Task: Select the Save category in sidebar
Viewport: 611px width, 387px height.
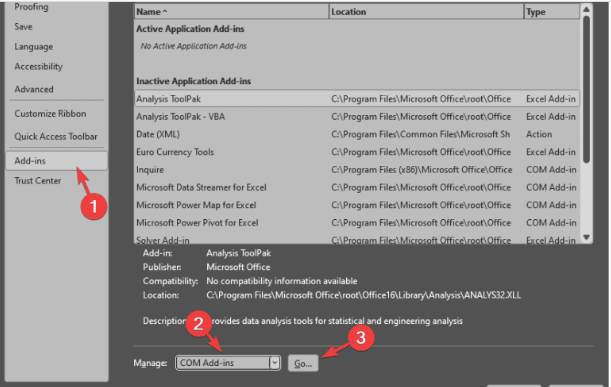Action: click(23, 27)
